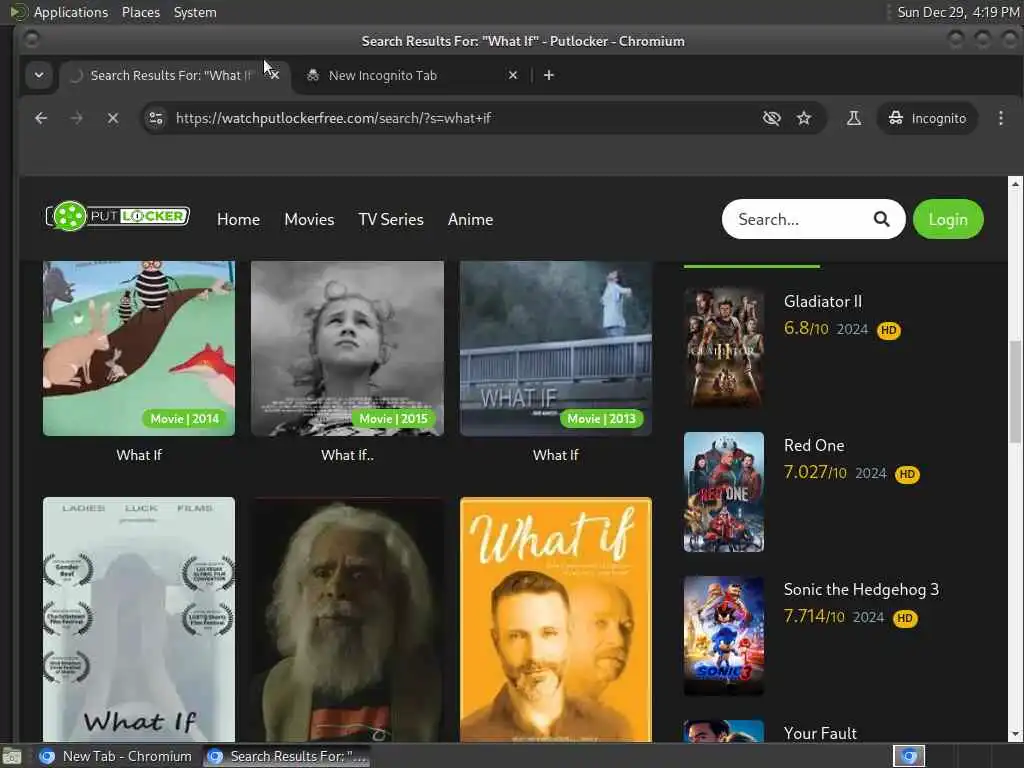1024x768 pixels.
Task: Click the workspace switcher Chromium icon
Action: pos(909,756)
